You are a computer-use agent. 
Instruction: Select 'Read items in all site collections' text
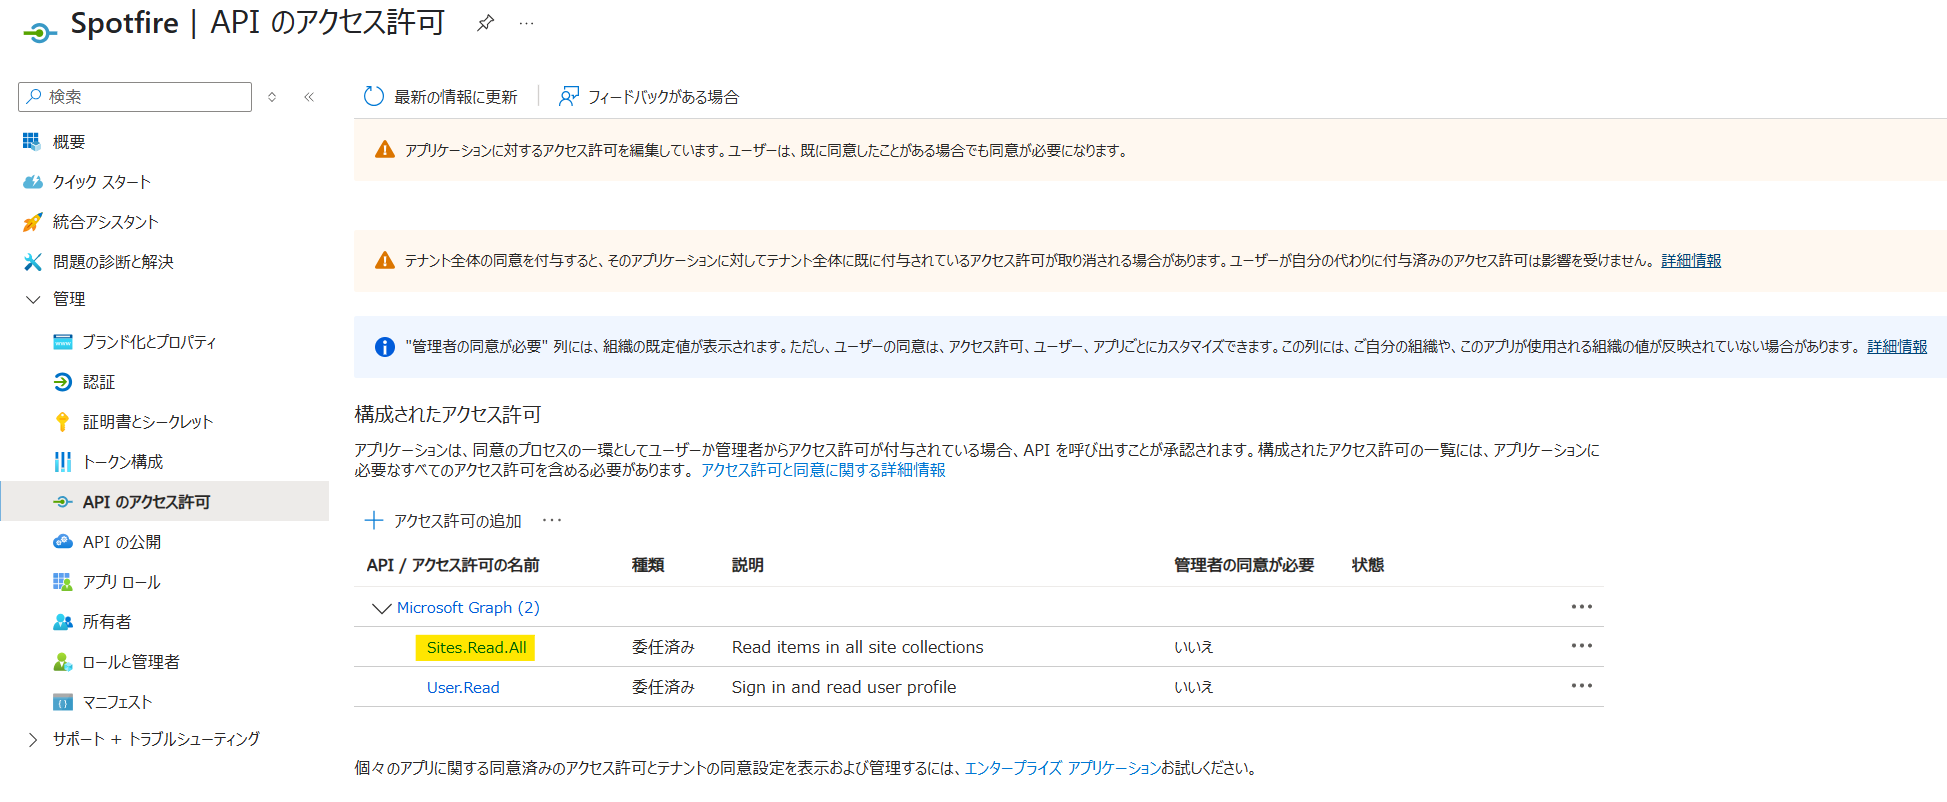pyautogui.click(x=858, y=647)
